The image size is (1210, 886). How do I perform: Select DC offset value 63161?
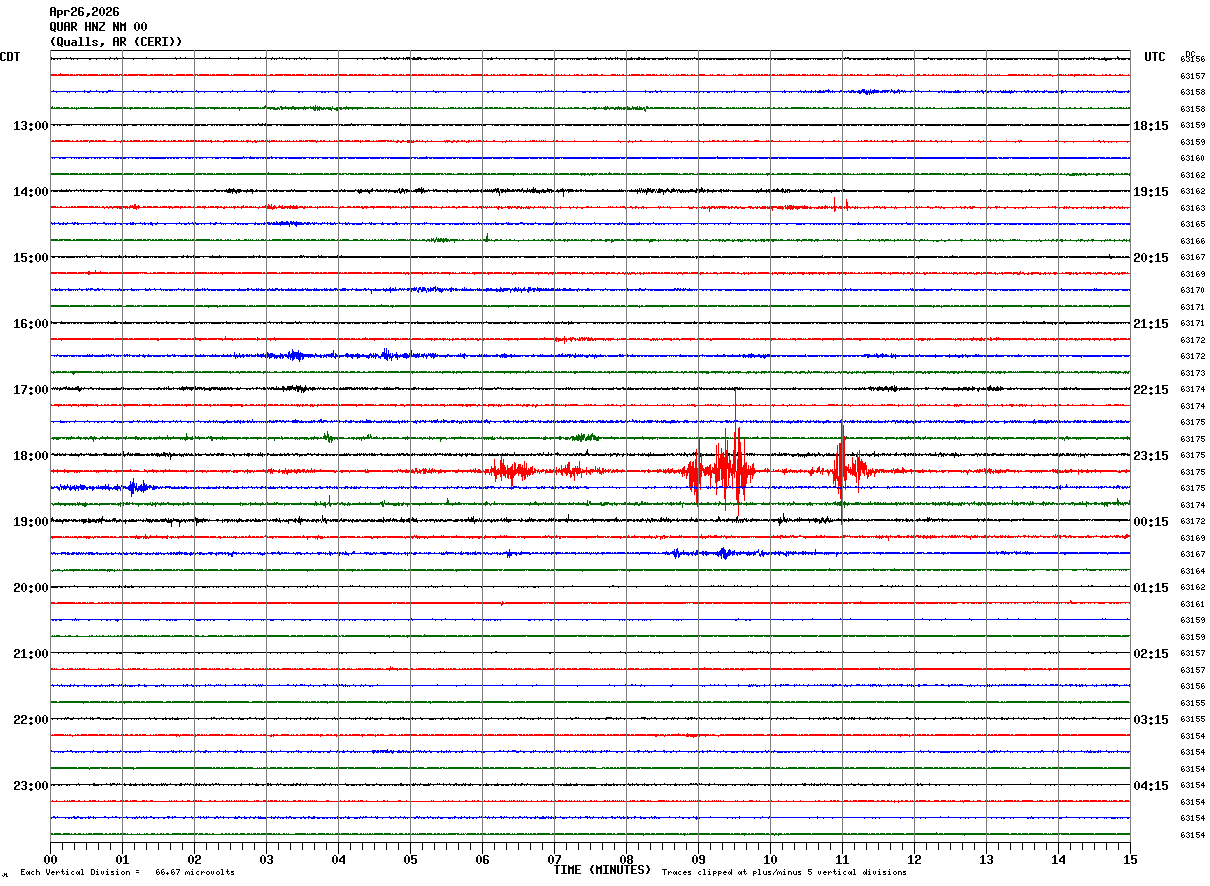(1192, 604)
